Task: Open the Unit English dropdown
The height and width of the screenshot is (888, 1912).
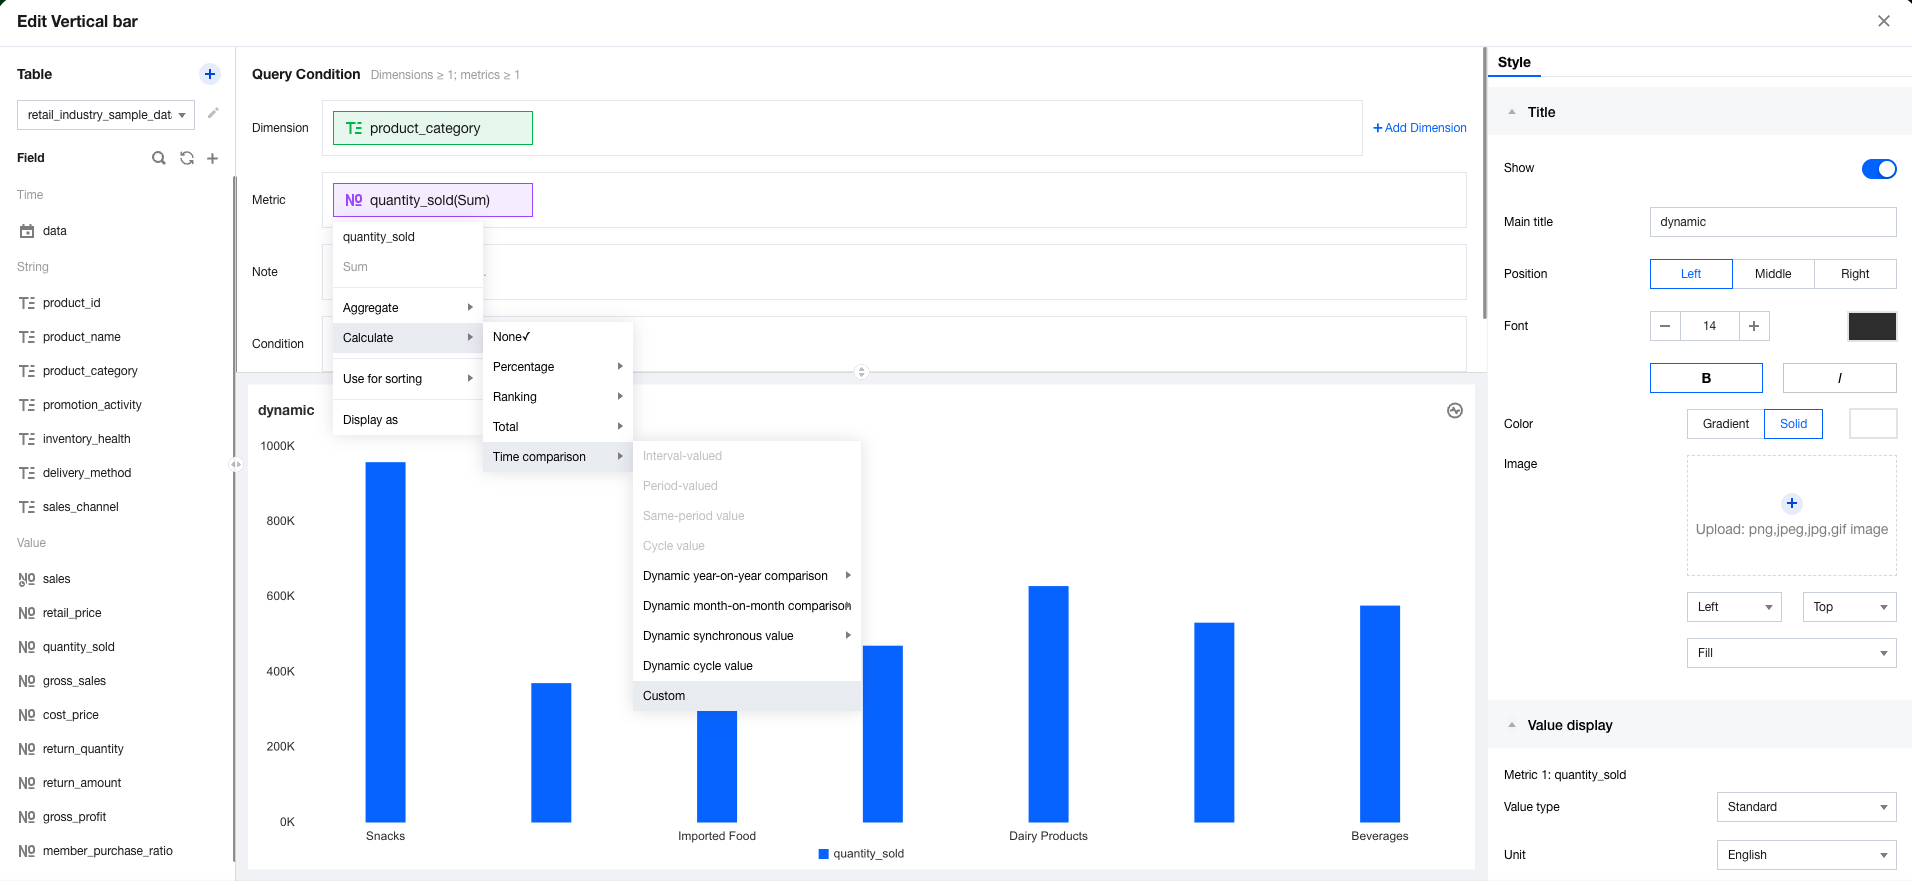Action: 1807,855
